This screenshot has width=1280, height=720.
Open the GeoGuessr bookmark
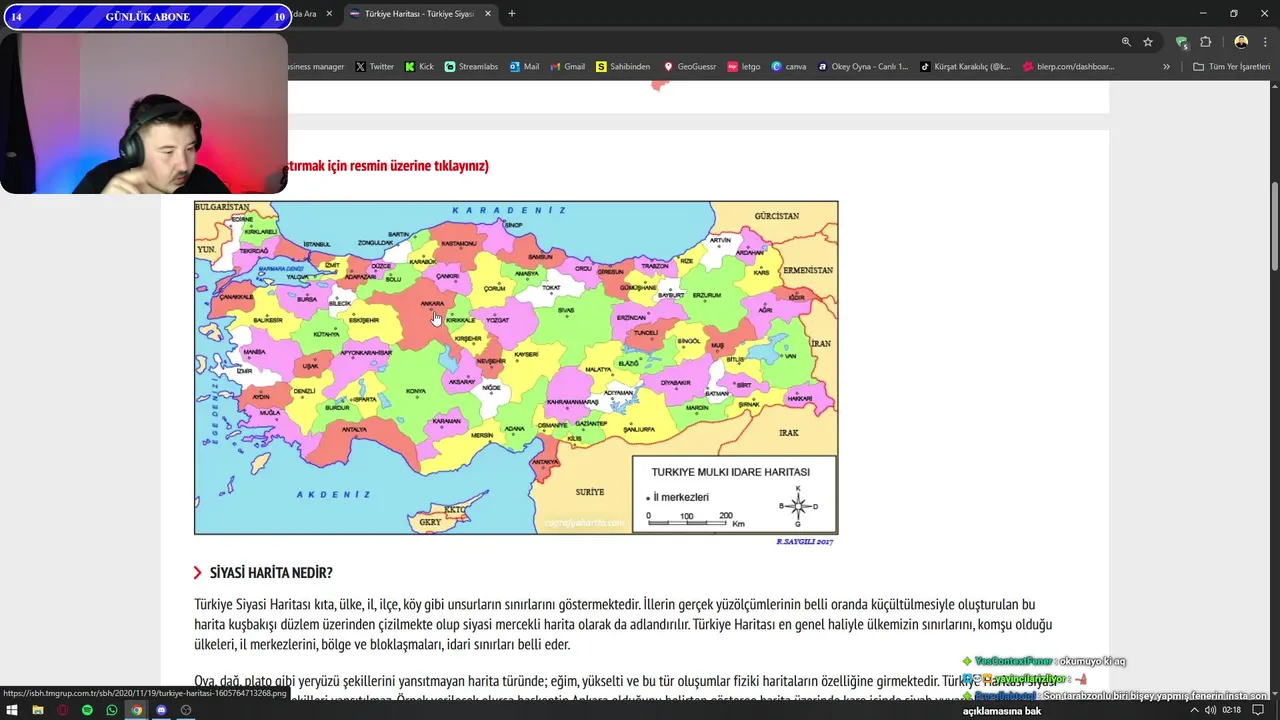click(690, 67)
